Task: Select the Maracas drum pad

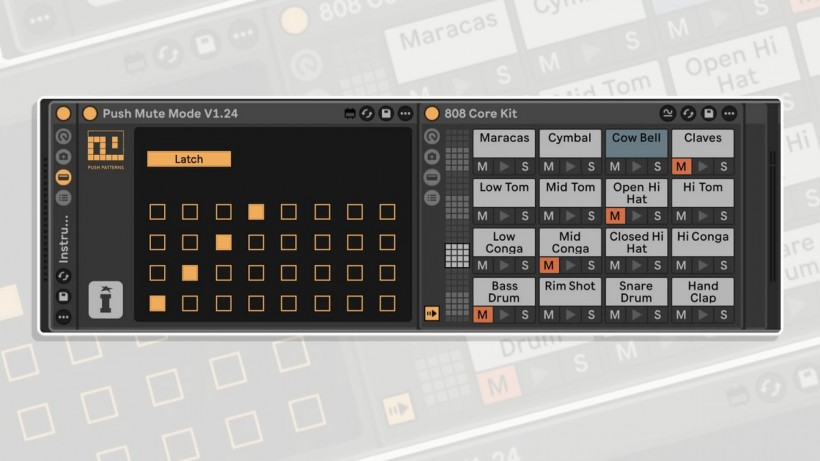Action: (x=504, y=143)
